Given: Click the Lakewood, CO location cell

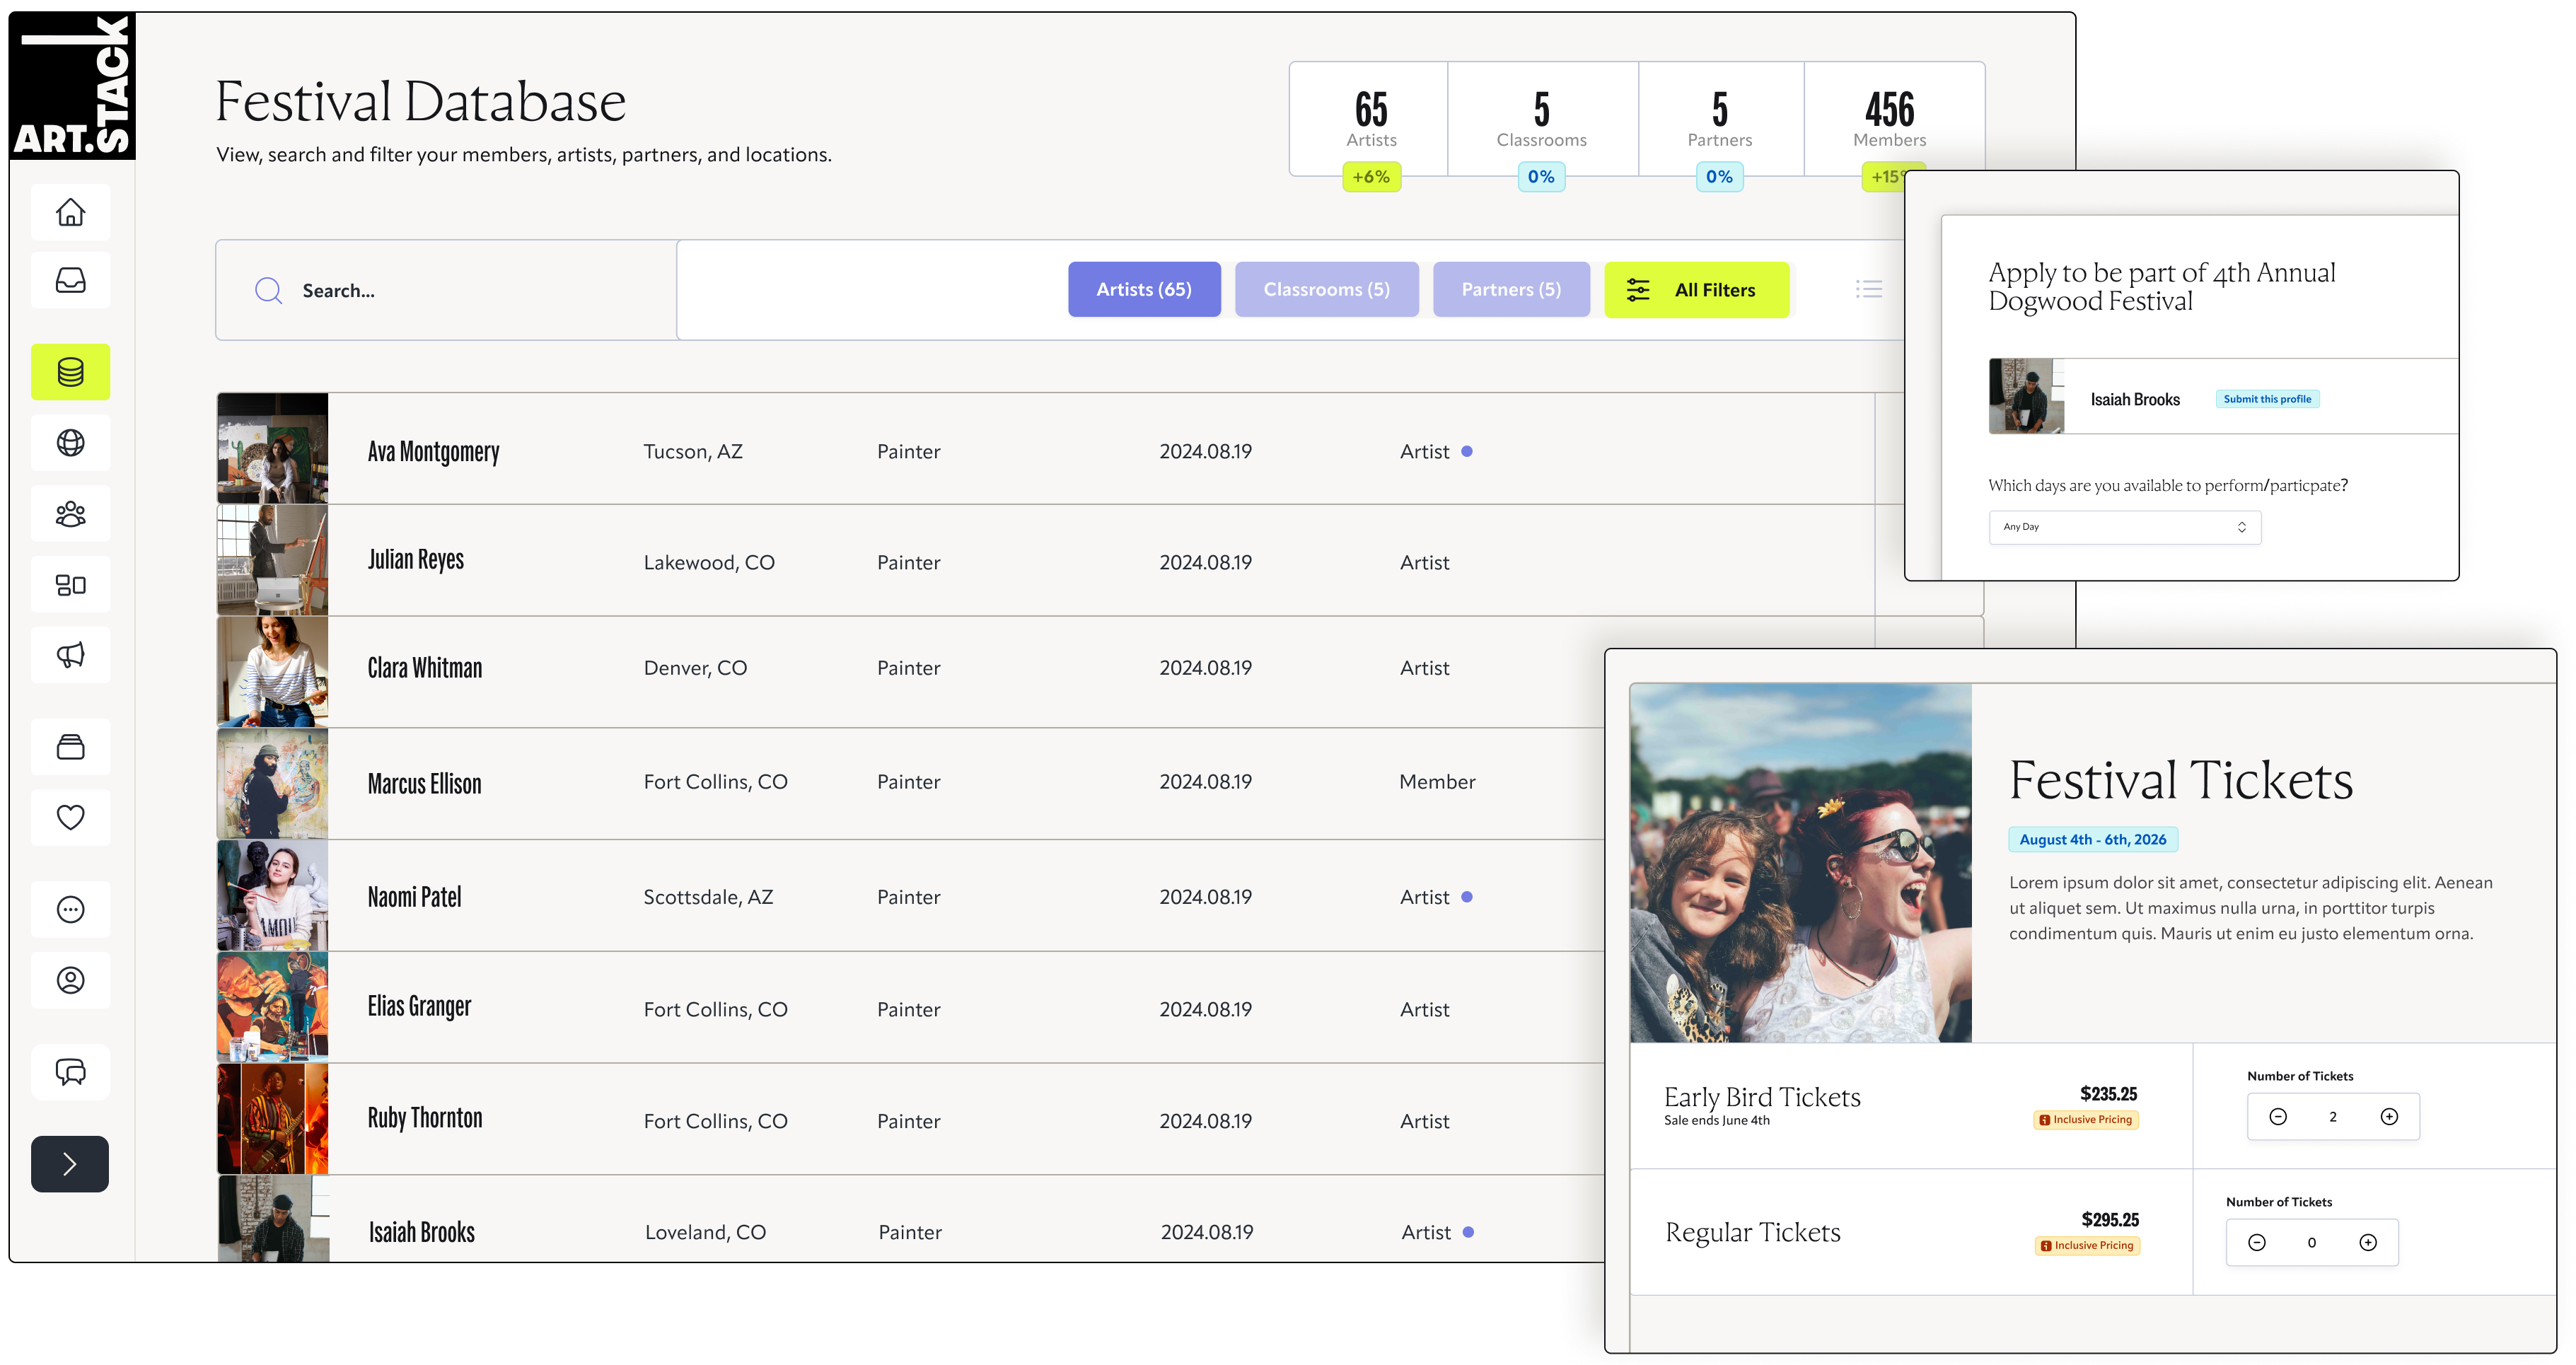Looking at the screenshot, I should pos(709,562).
